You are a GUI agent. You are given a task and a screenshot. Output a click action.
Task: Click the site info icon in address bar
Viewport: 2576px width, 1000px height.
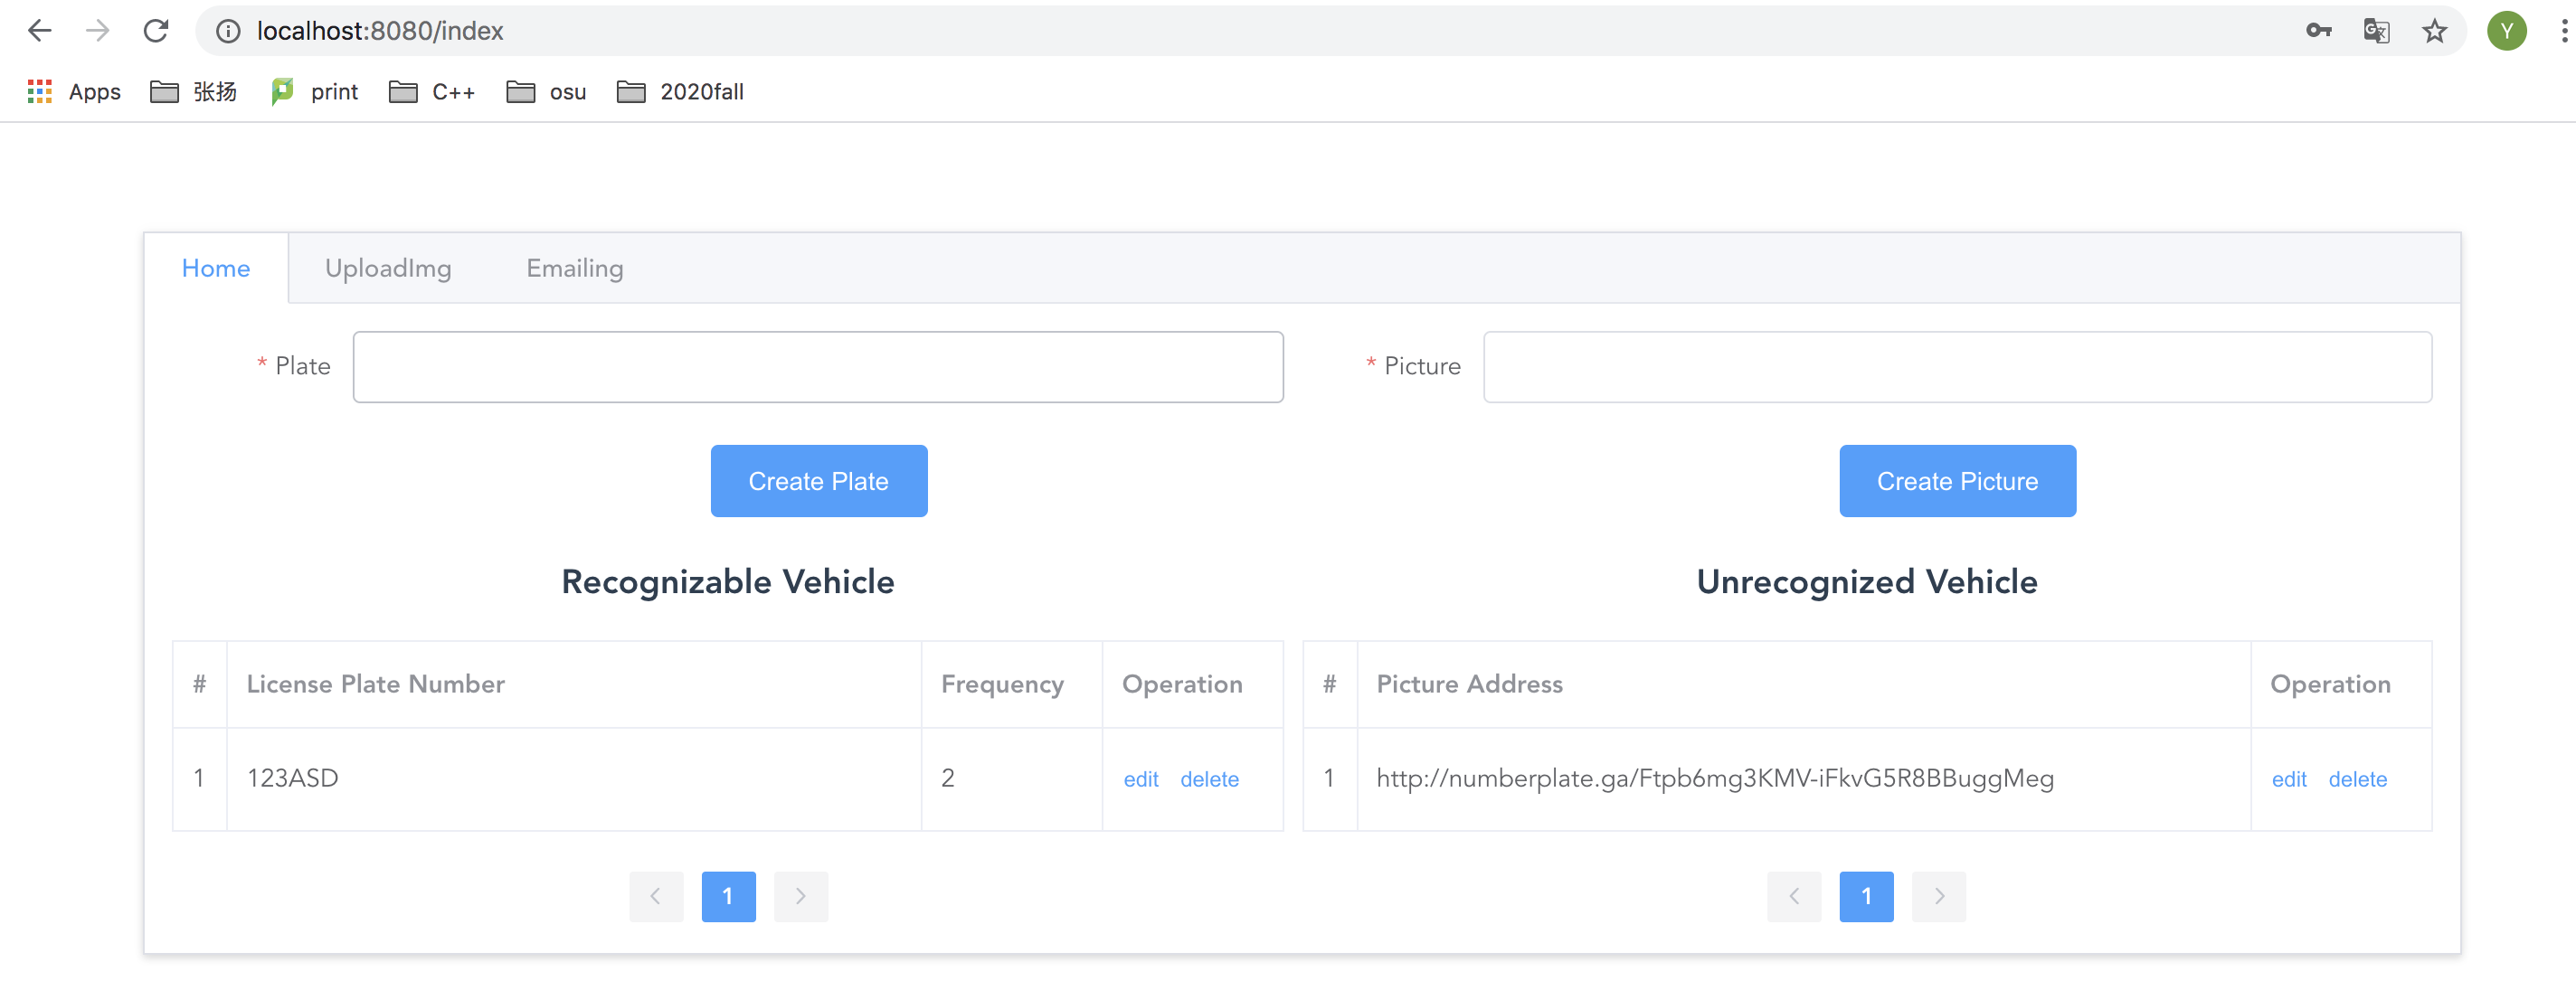coord(228,31)
